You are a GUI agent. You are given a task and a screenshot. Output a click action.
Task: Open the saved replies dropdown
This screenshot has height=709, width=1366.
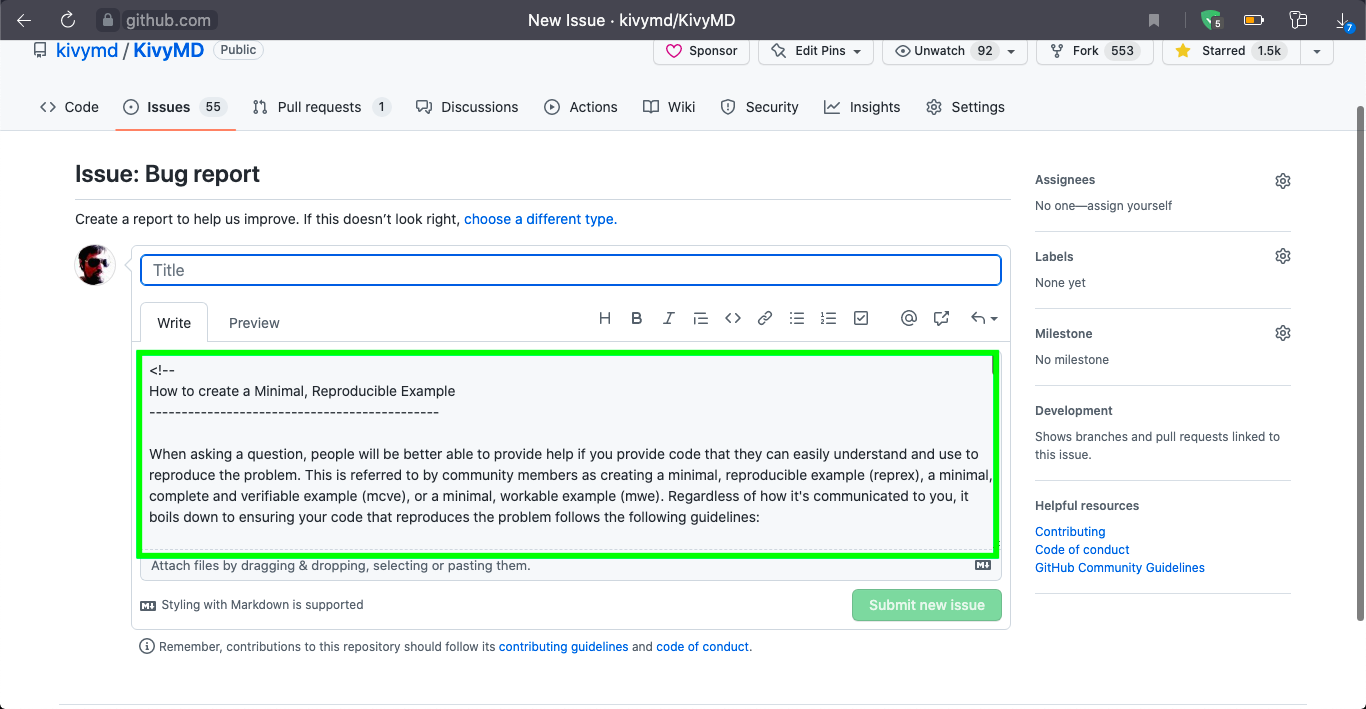tap(984, 318)
